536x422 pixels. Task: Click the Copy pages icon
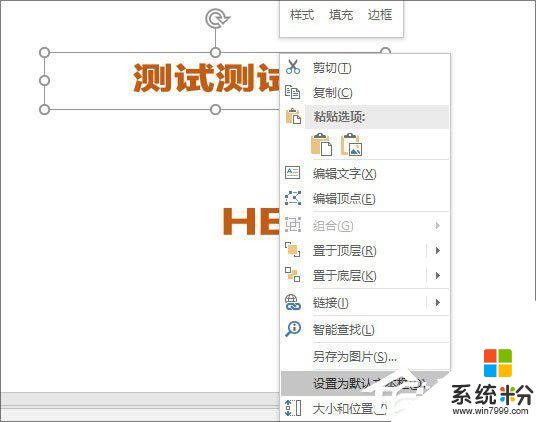pyautogui.click(x=293, y=92)
